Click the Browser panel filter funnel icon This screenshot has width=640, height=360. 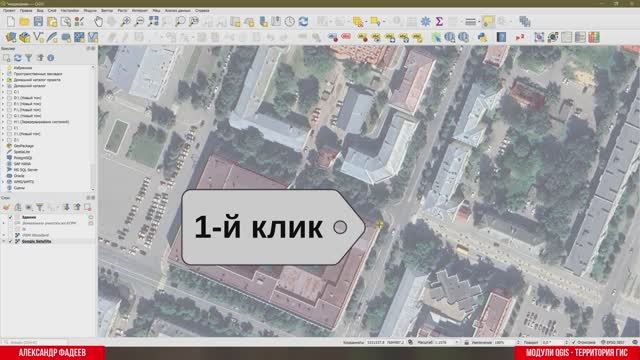point(29,58)
